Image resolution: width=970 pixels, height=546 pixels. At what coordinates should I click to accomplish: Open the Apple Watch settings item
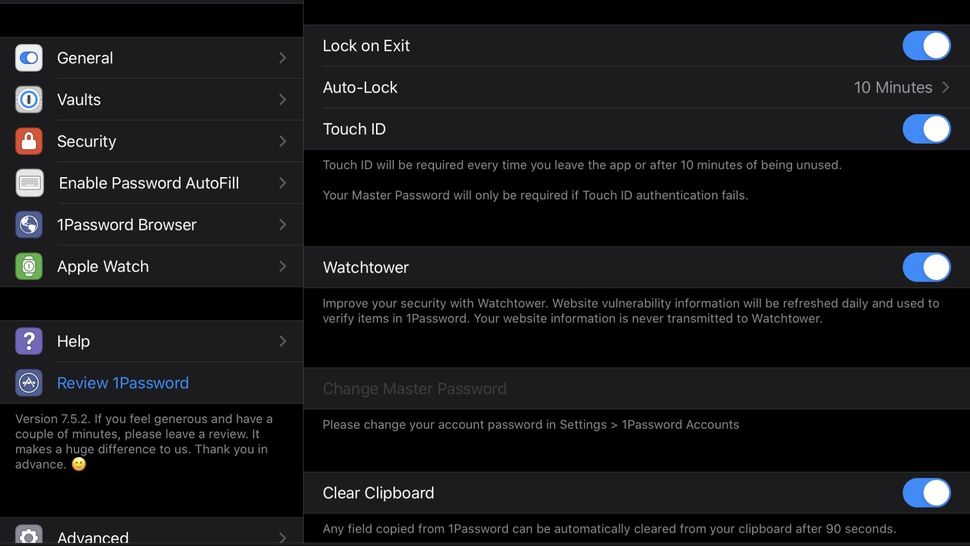click(103, 266)
